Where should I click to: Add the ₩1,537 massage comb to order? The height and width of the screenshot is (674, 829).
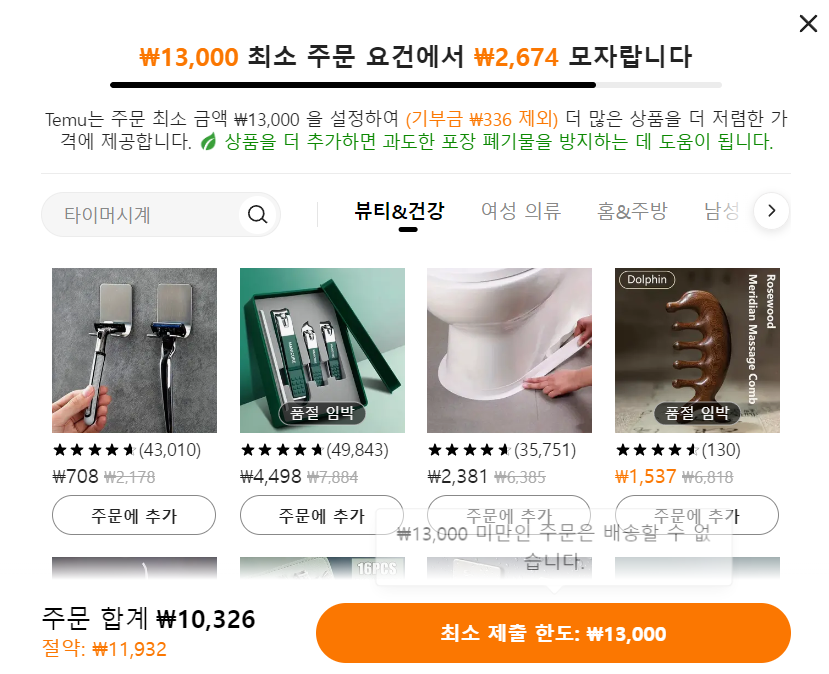(697, 515)
